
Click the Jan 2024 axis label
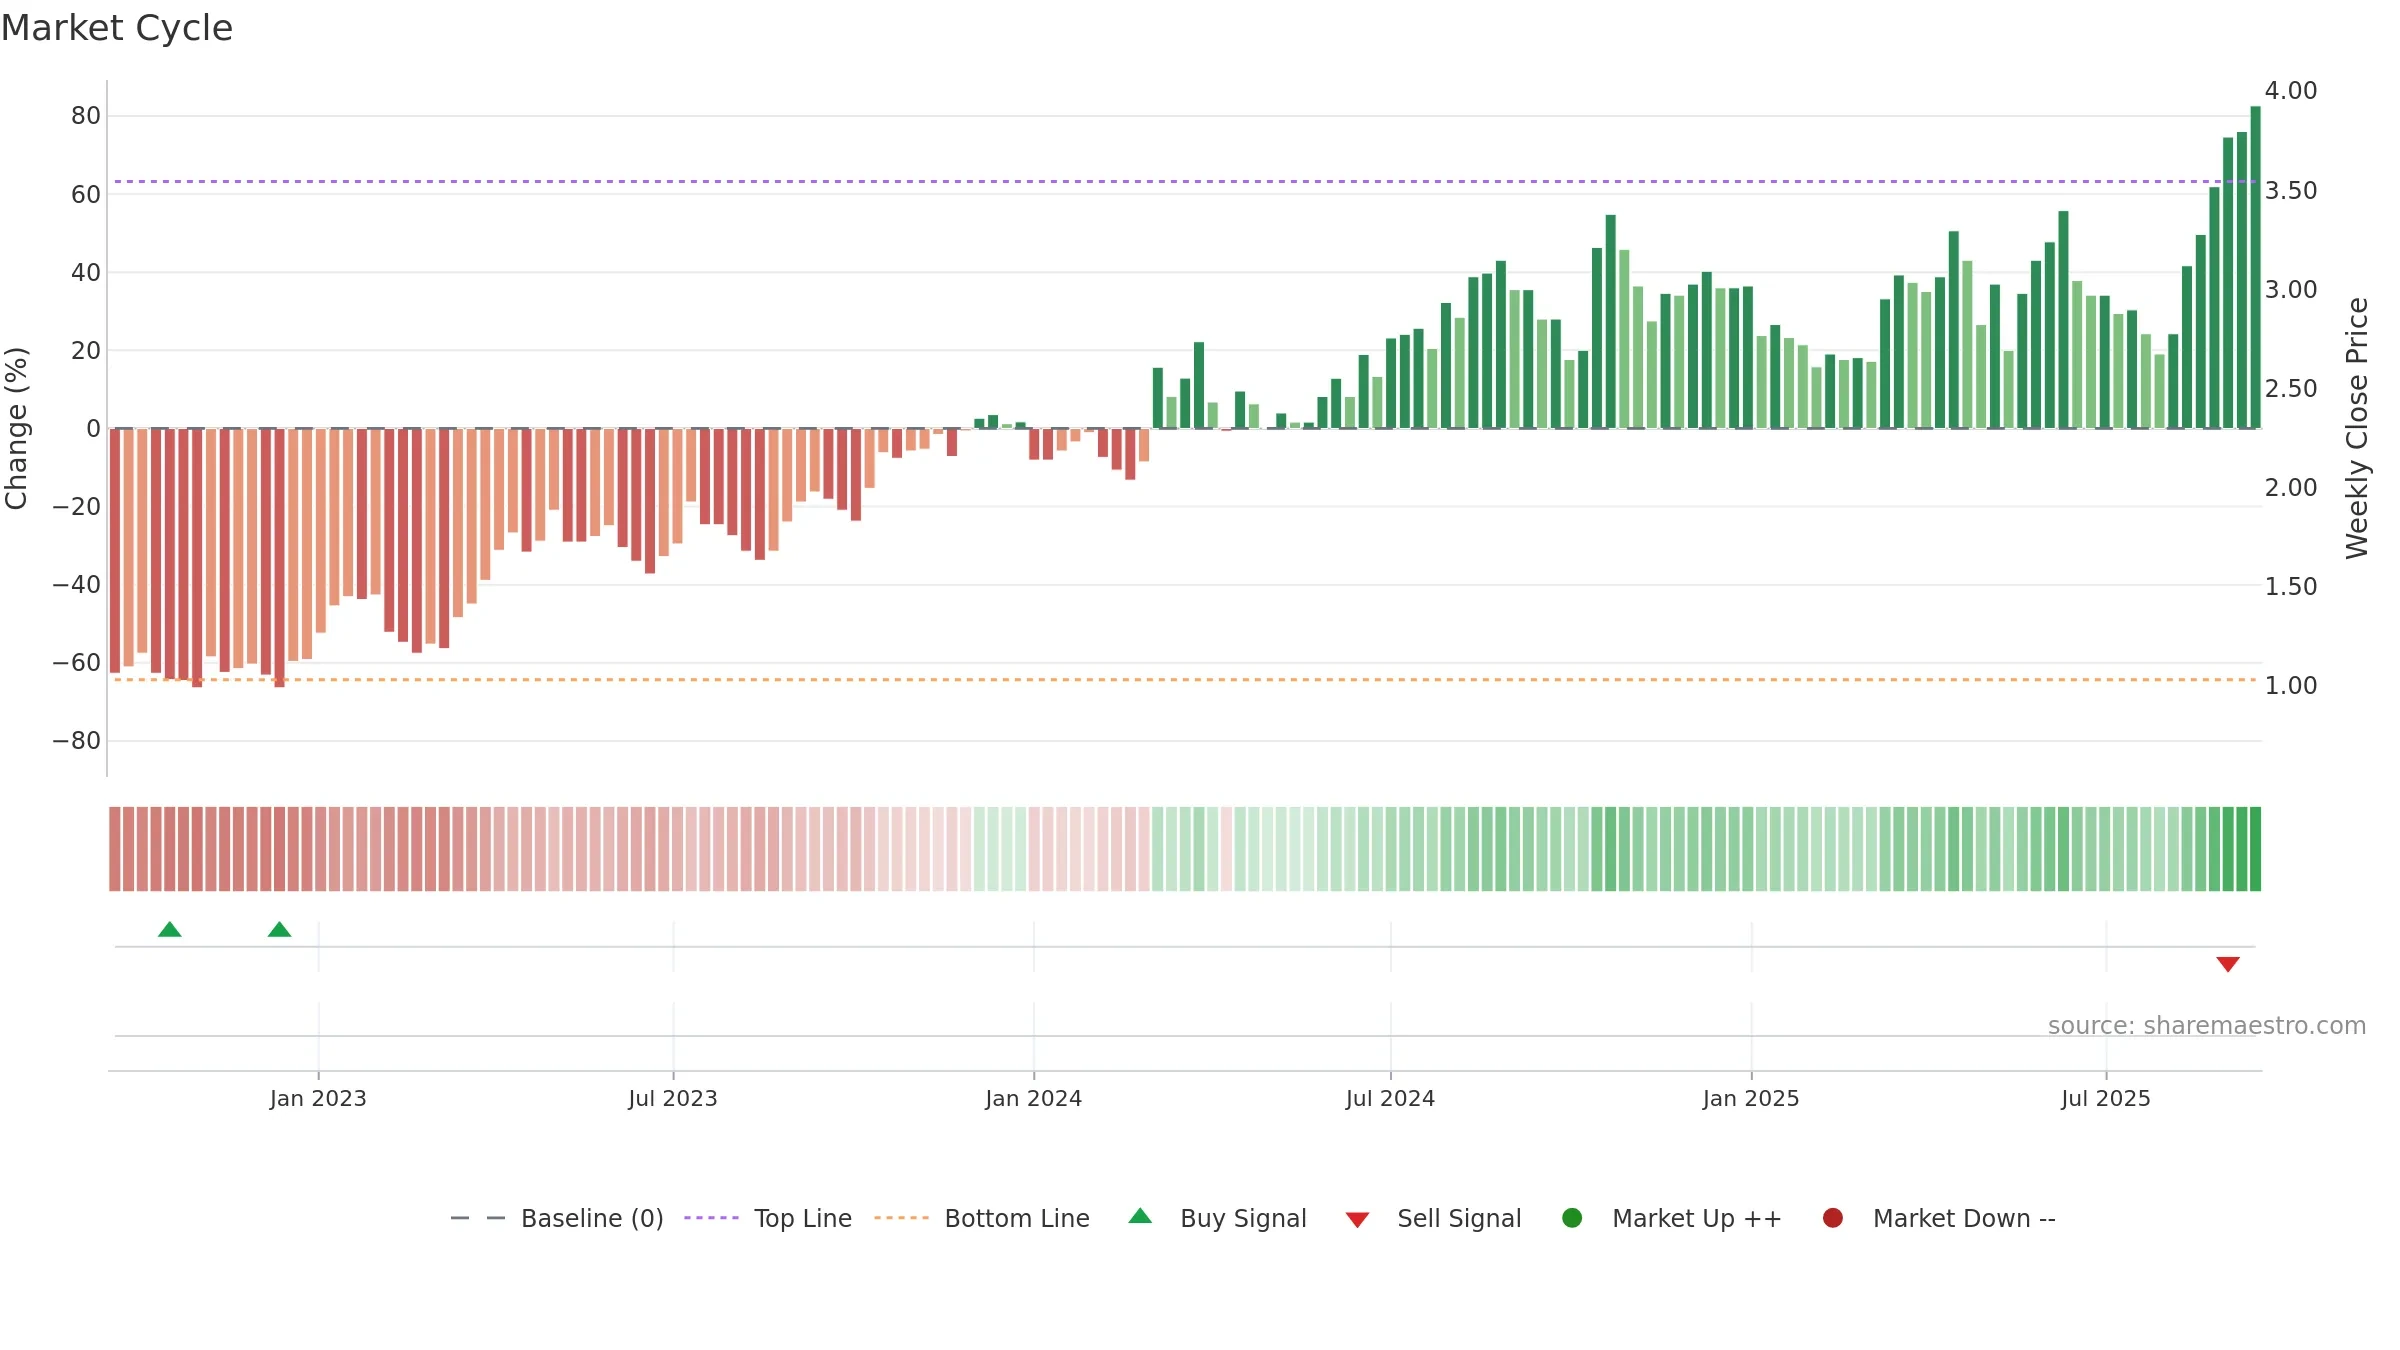pos(1033,1098)
